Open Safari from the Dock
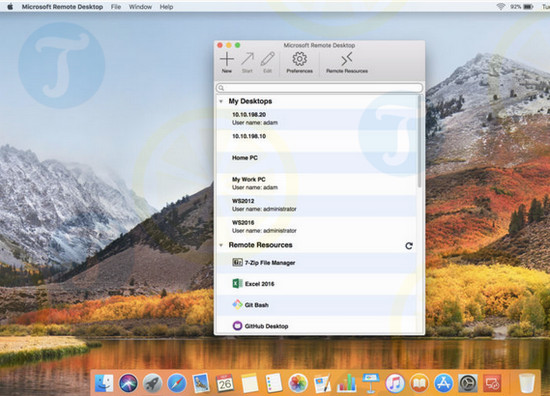Image resolution: width=550 pixels, height=396 pixels. [176, 383]
